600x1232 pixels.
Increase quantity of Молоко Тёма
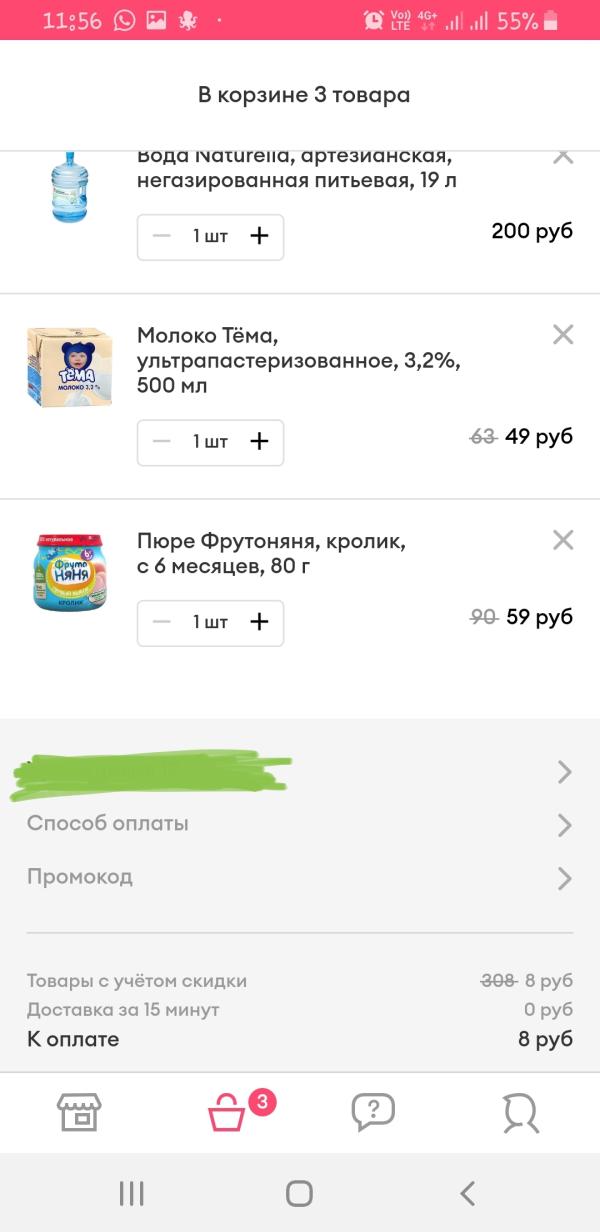point(260,442)
